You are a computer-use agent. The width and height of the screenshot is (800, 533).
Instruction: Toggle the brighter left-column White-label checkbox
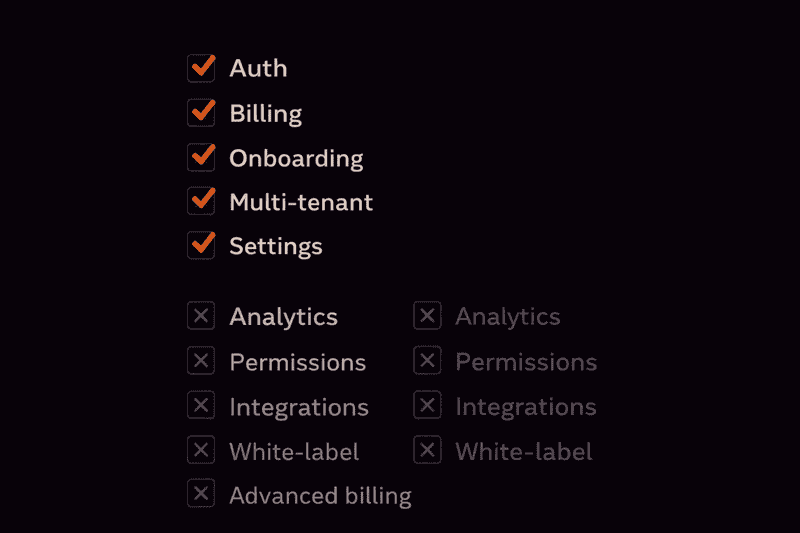201,451
